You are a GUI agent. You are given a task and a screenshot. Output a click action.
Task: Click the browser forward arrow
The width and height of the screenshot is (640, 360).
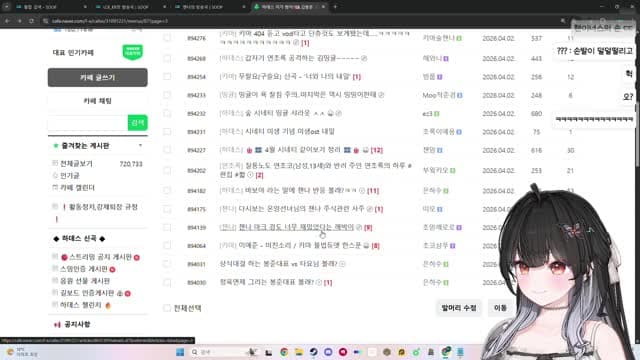(19, 21)
